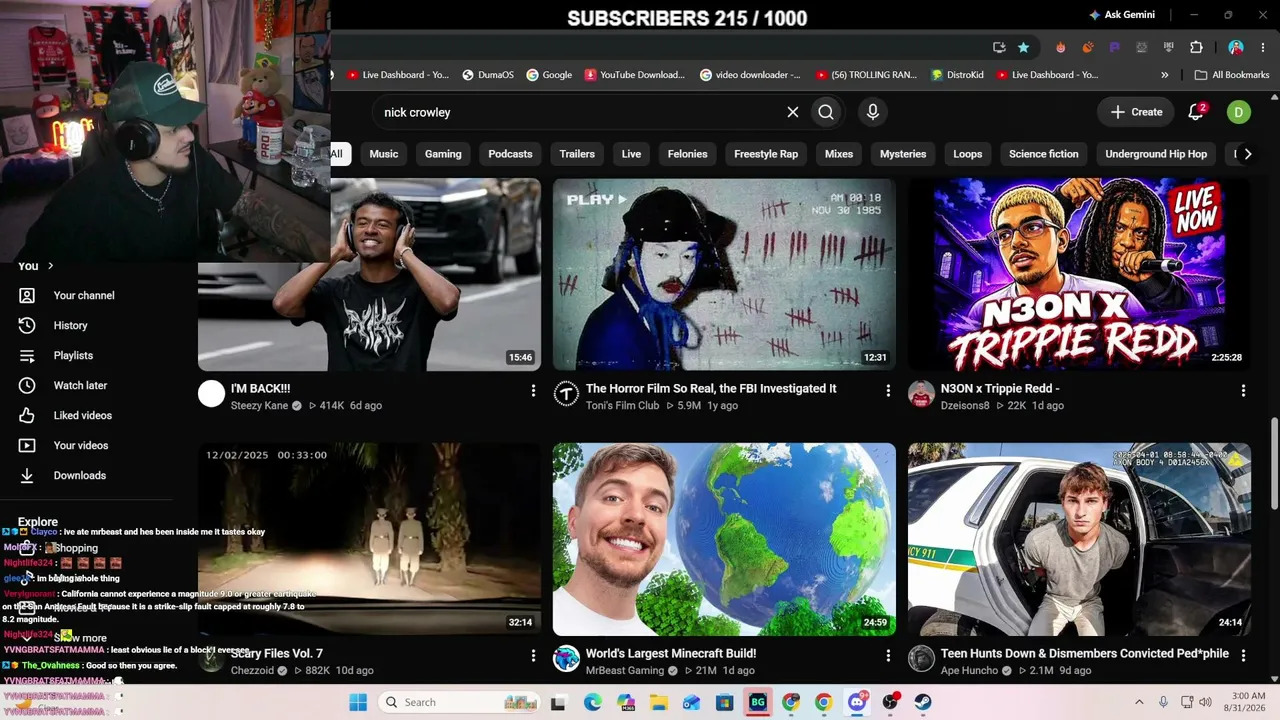Open Chrome's three-dot menu
Screen dimensions: 1280x720
point(1262,47)
